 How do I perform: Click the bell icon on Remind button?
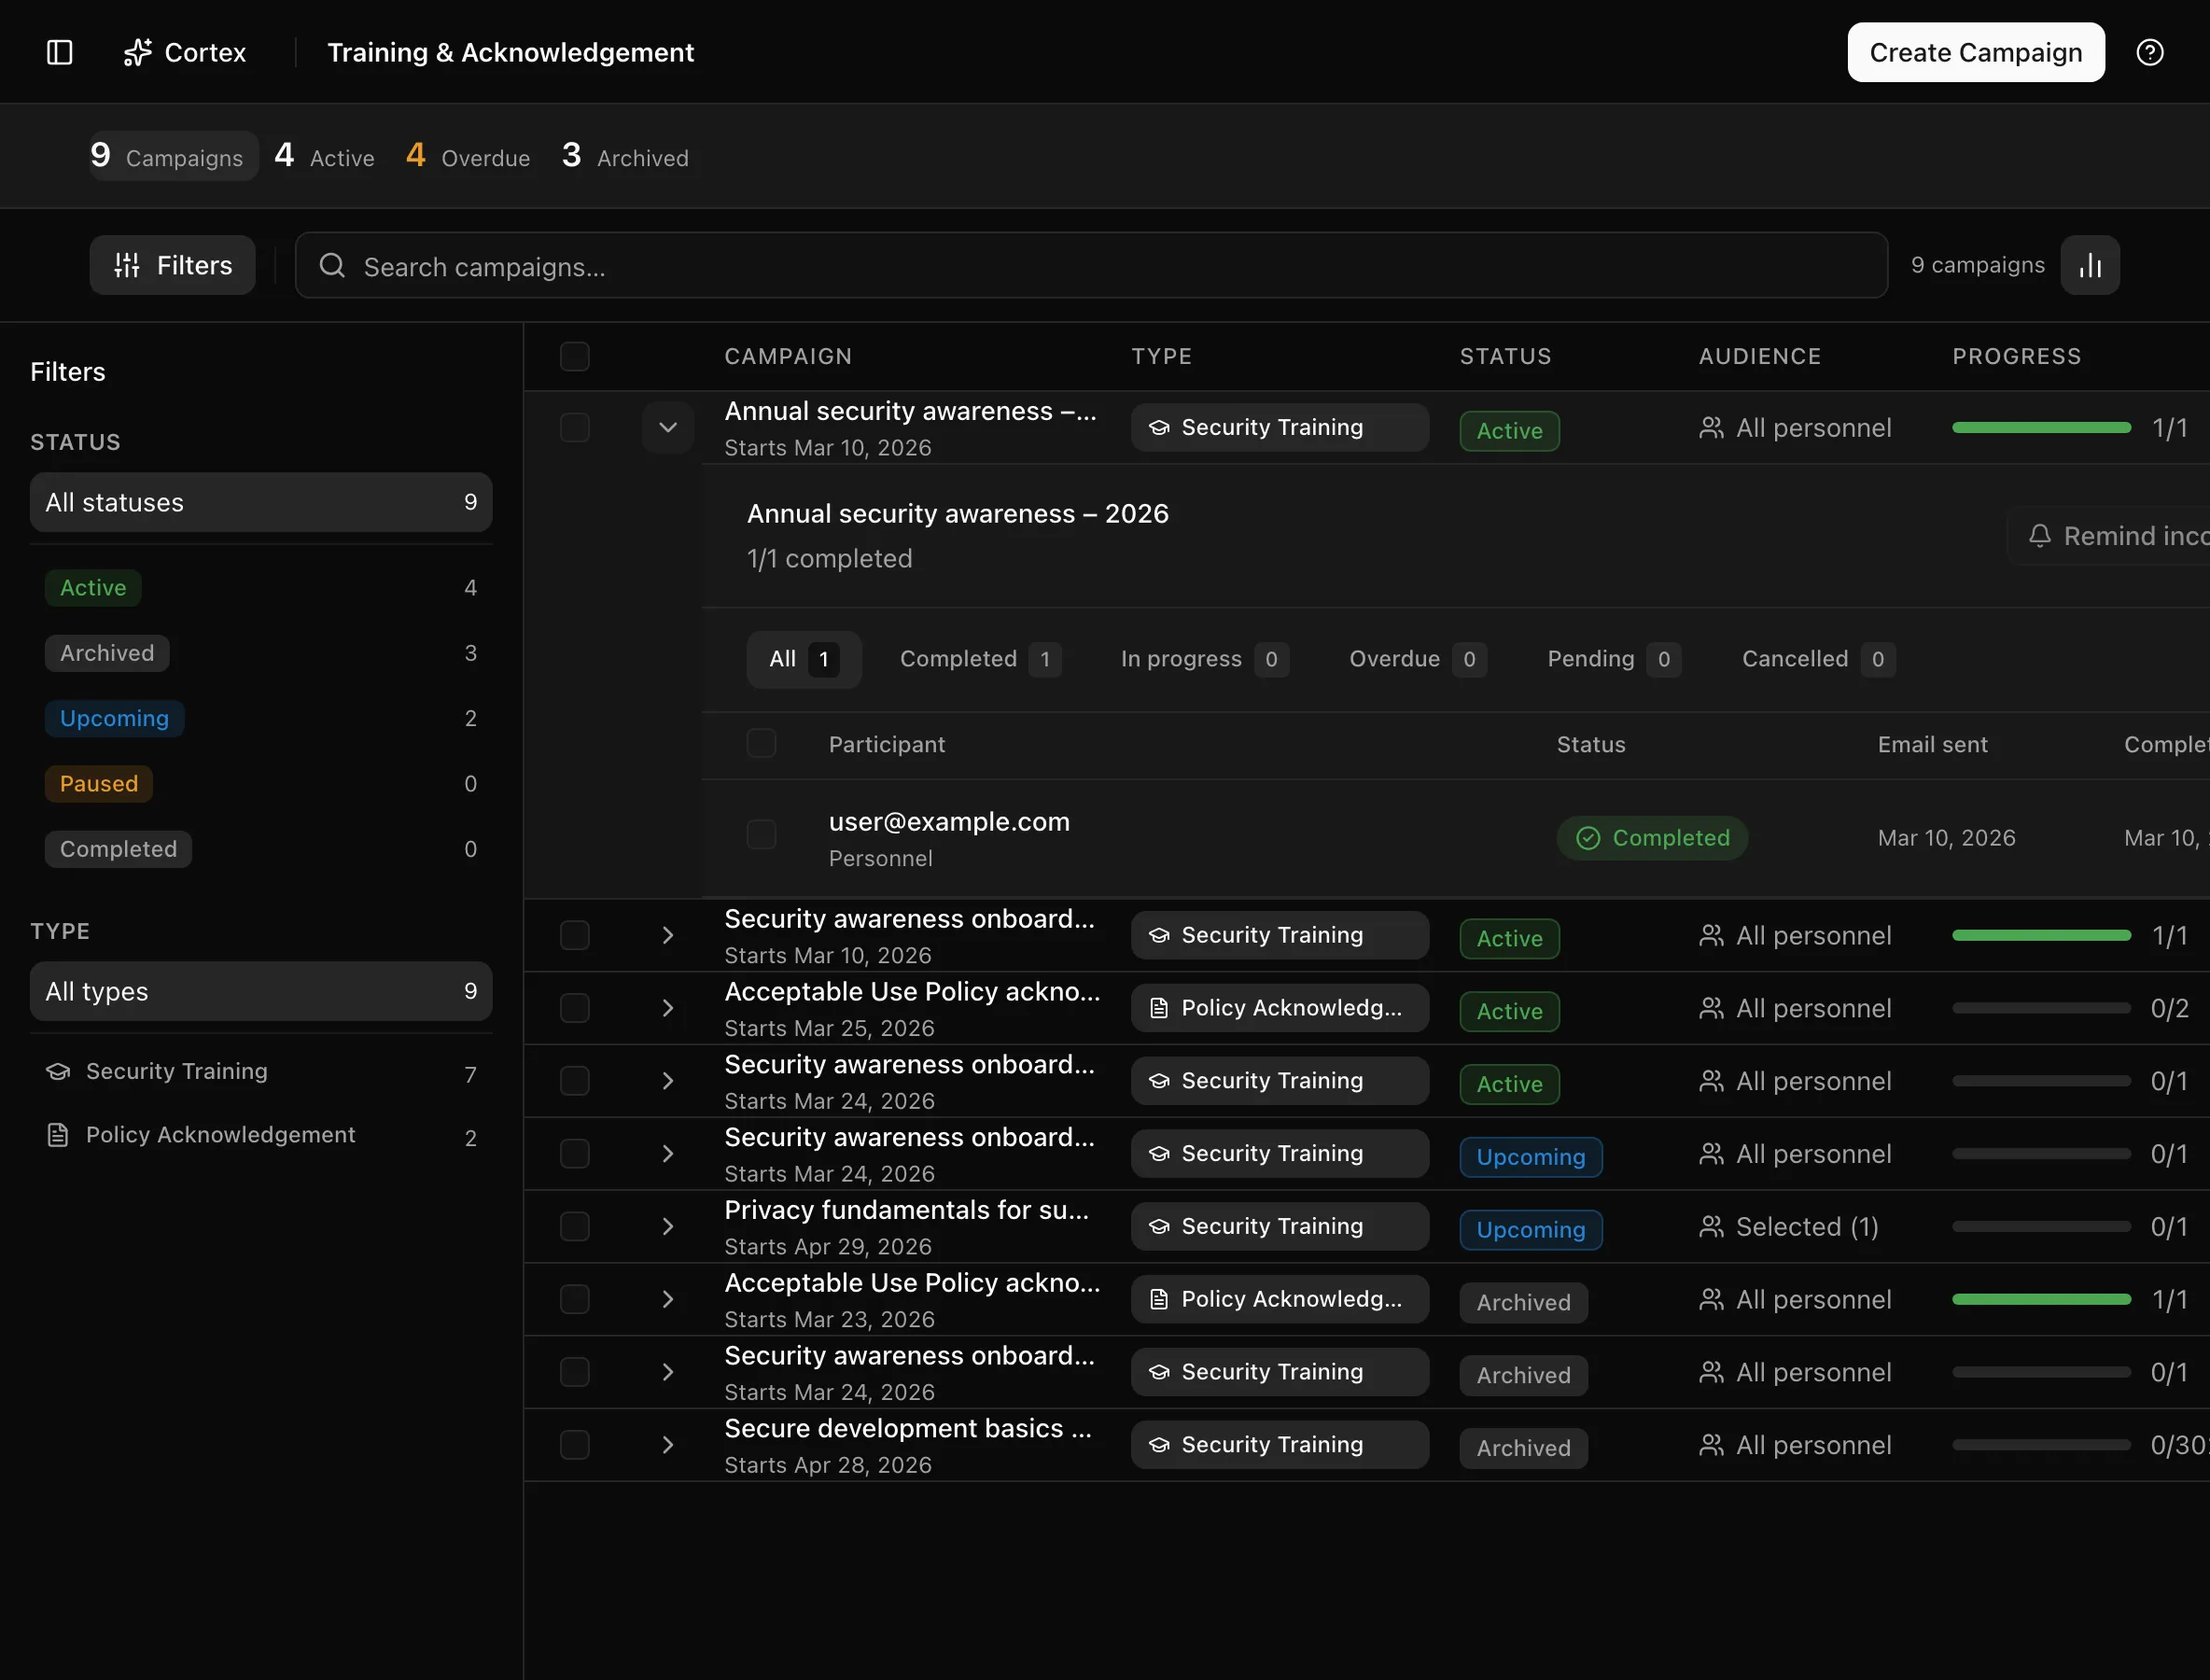(x=2039, y=536)
